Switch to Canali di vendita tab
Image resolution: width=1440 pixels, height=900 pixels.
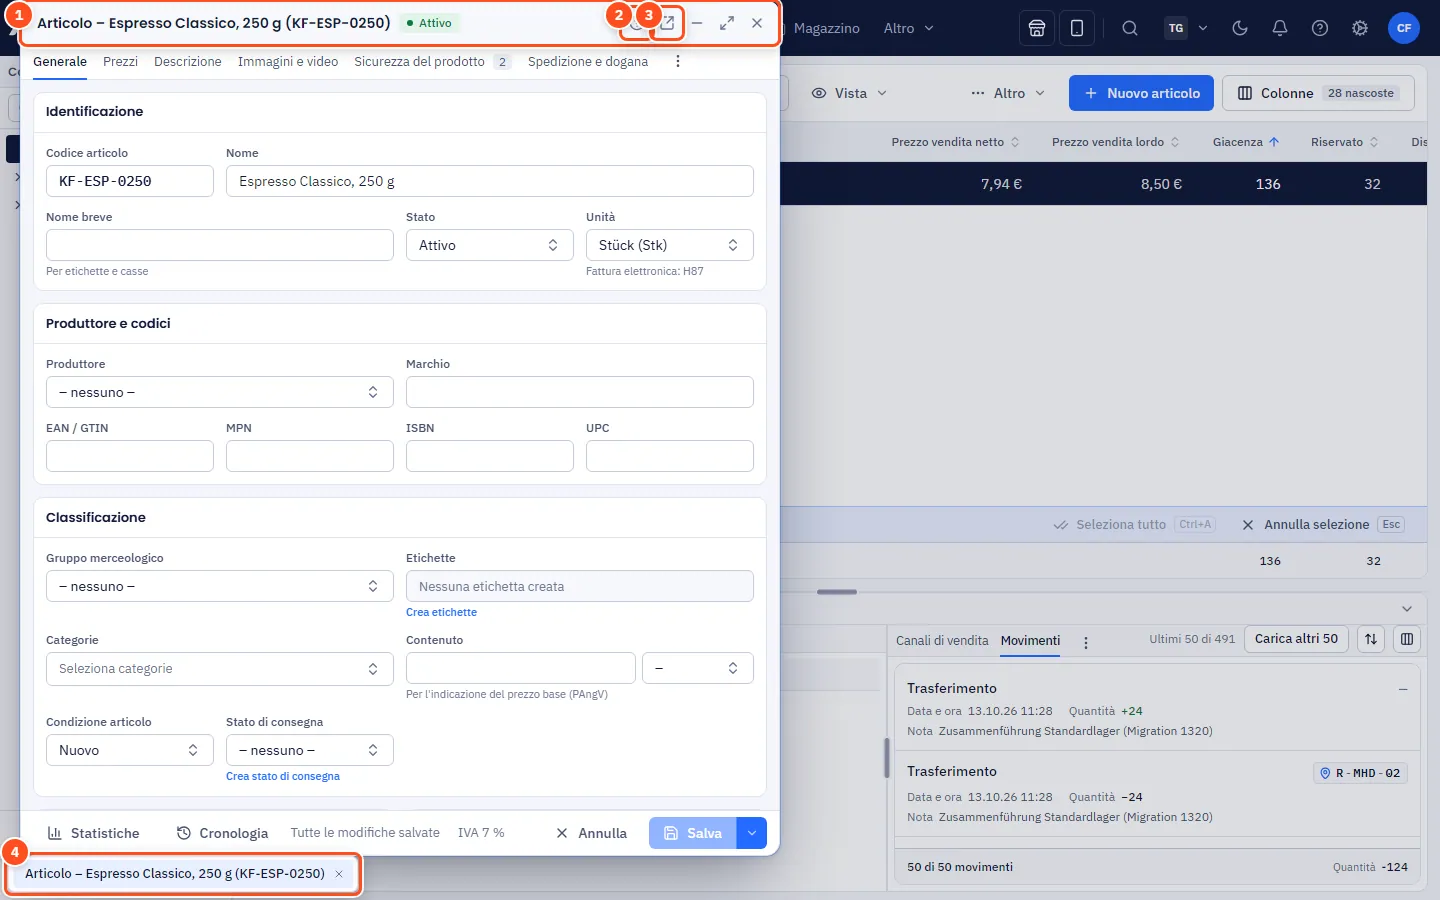(942, 640)
